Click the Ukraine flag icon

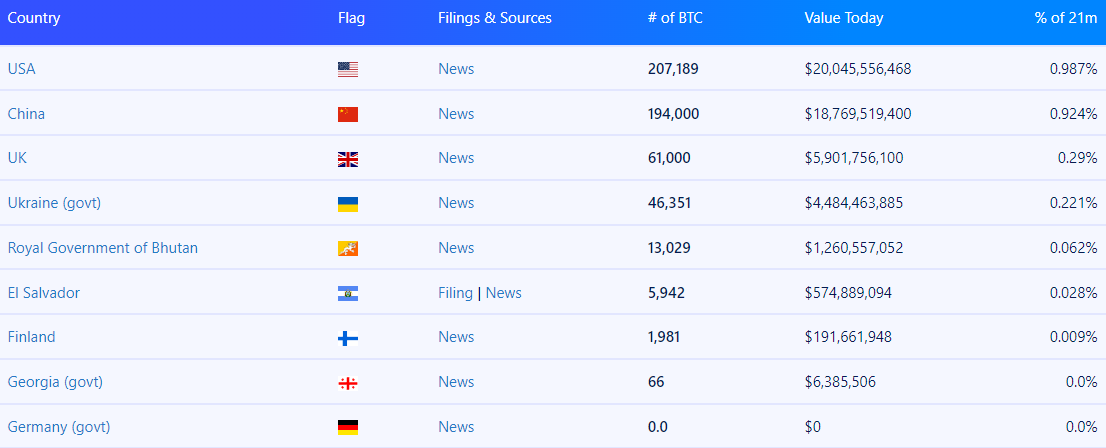347,204
